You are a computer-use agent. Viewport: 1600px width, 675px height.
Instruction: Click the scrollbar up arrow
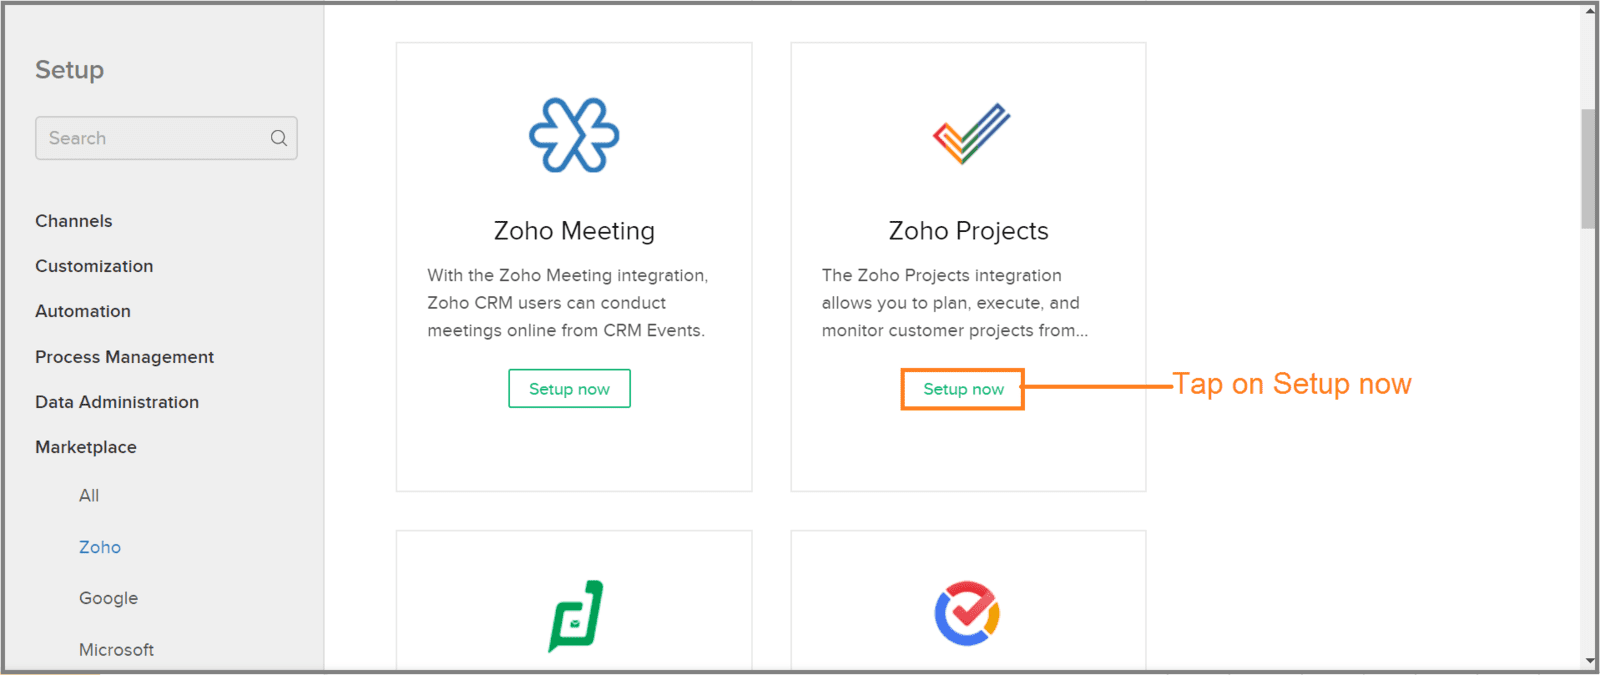coord(1590,11)
